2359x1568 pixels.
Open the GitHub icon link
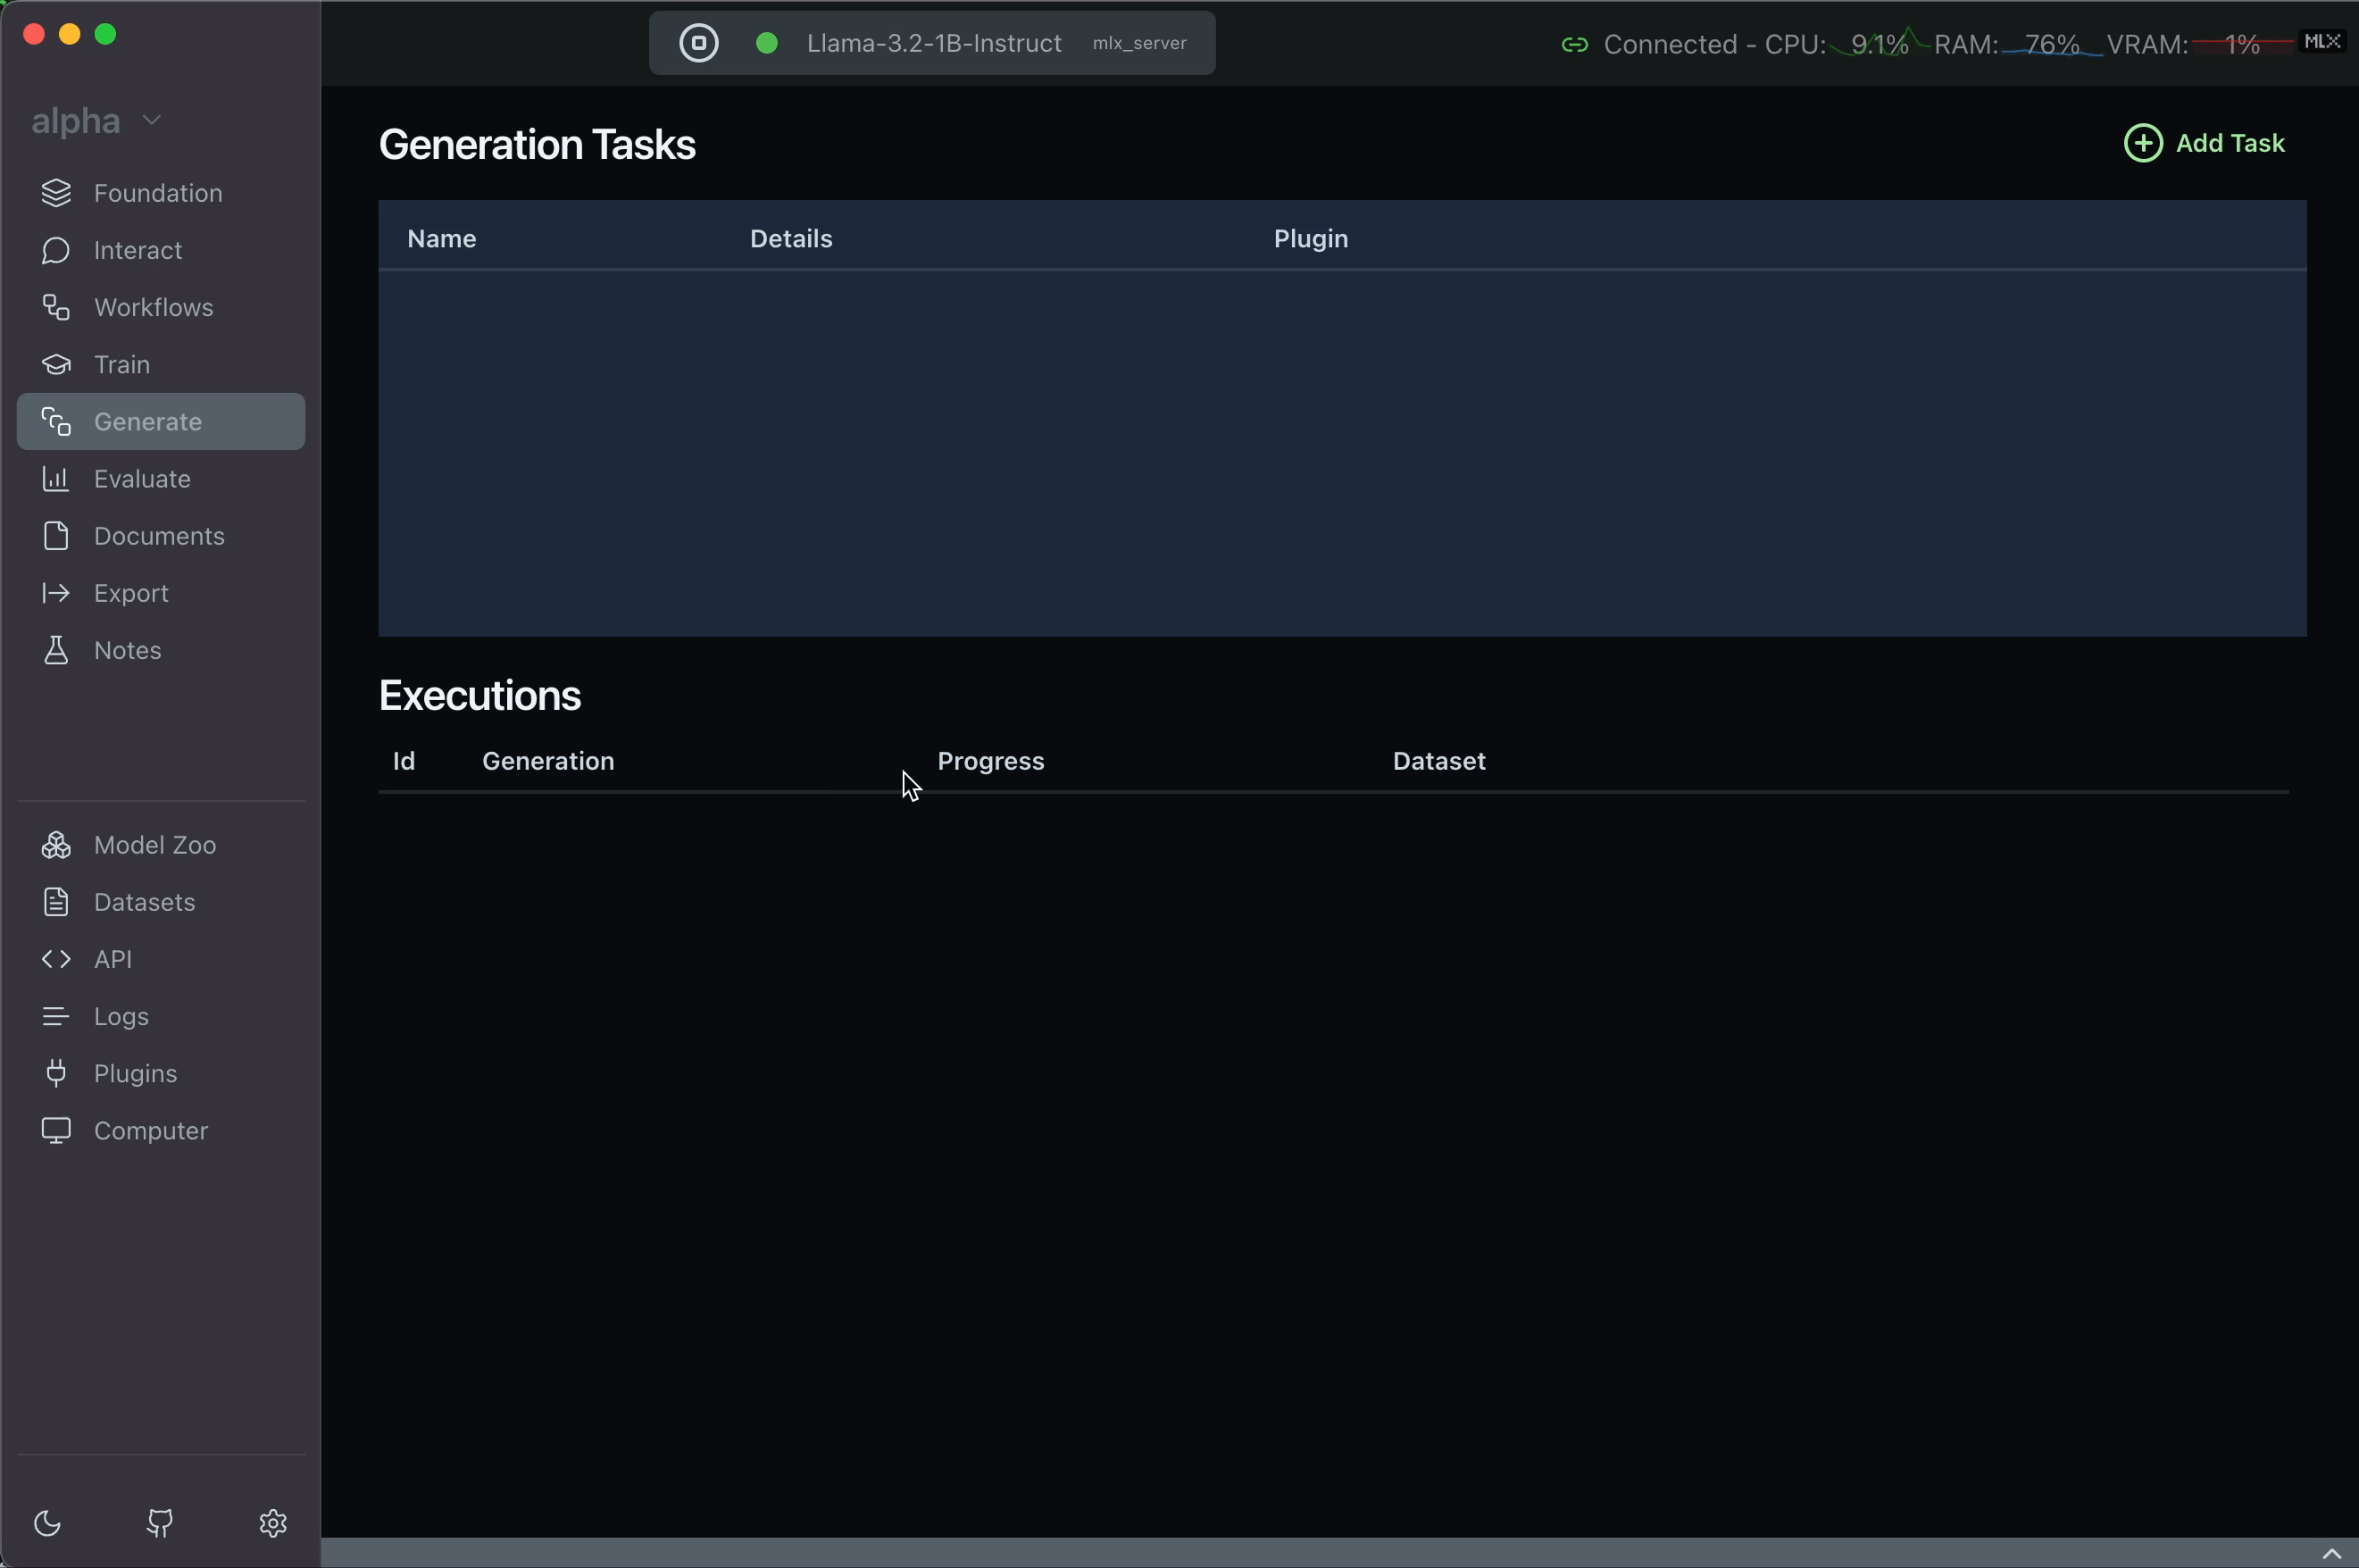coord(160,1523)
